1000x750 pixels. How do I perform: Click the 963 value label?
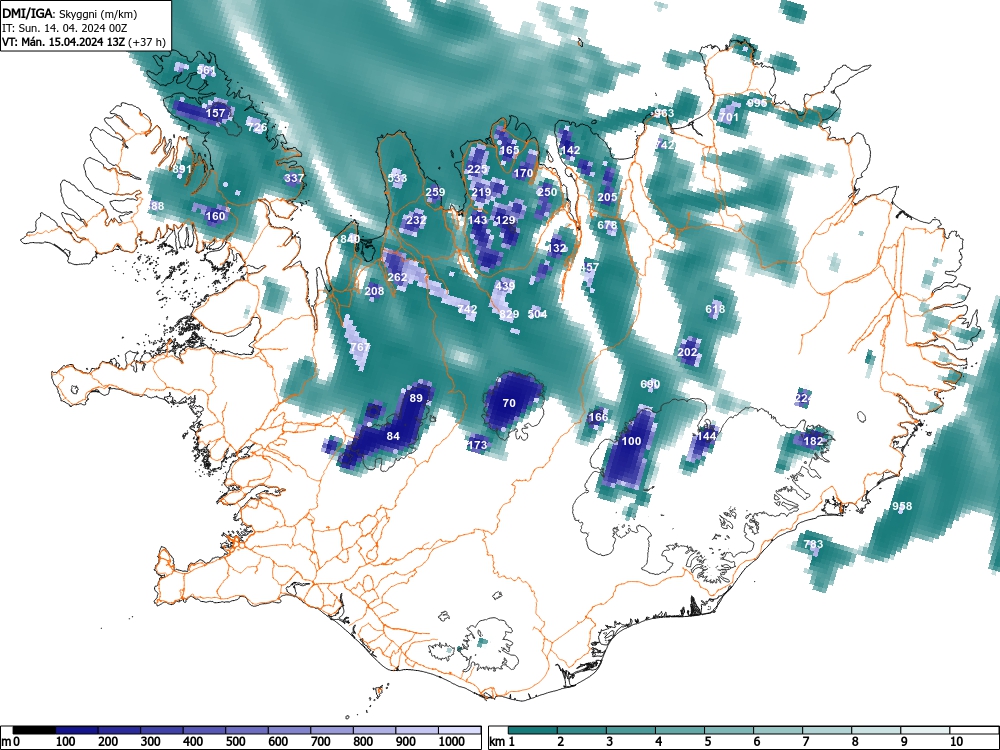pyautogui.click(x=664, y=113)
